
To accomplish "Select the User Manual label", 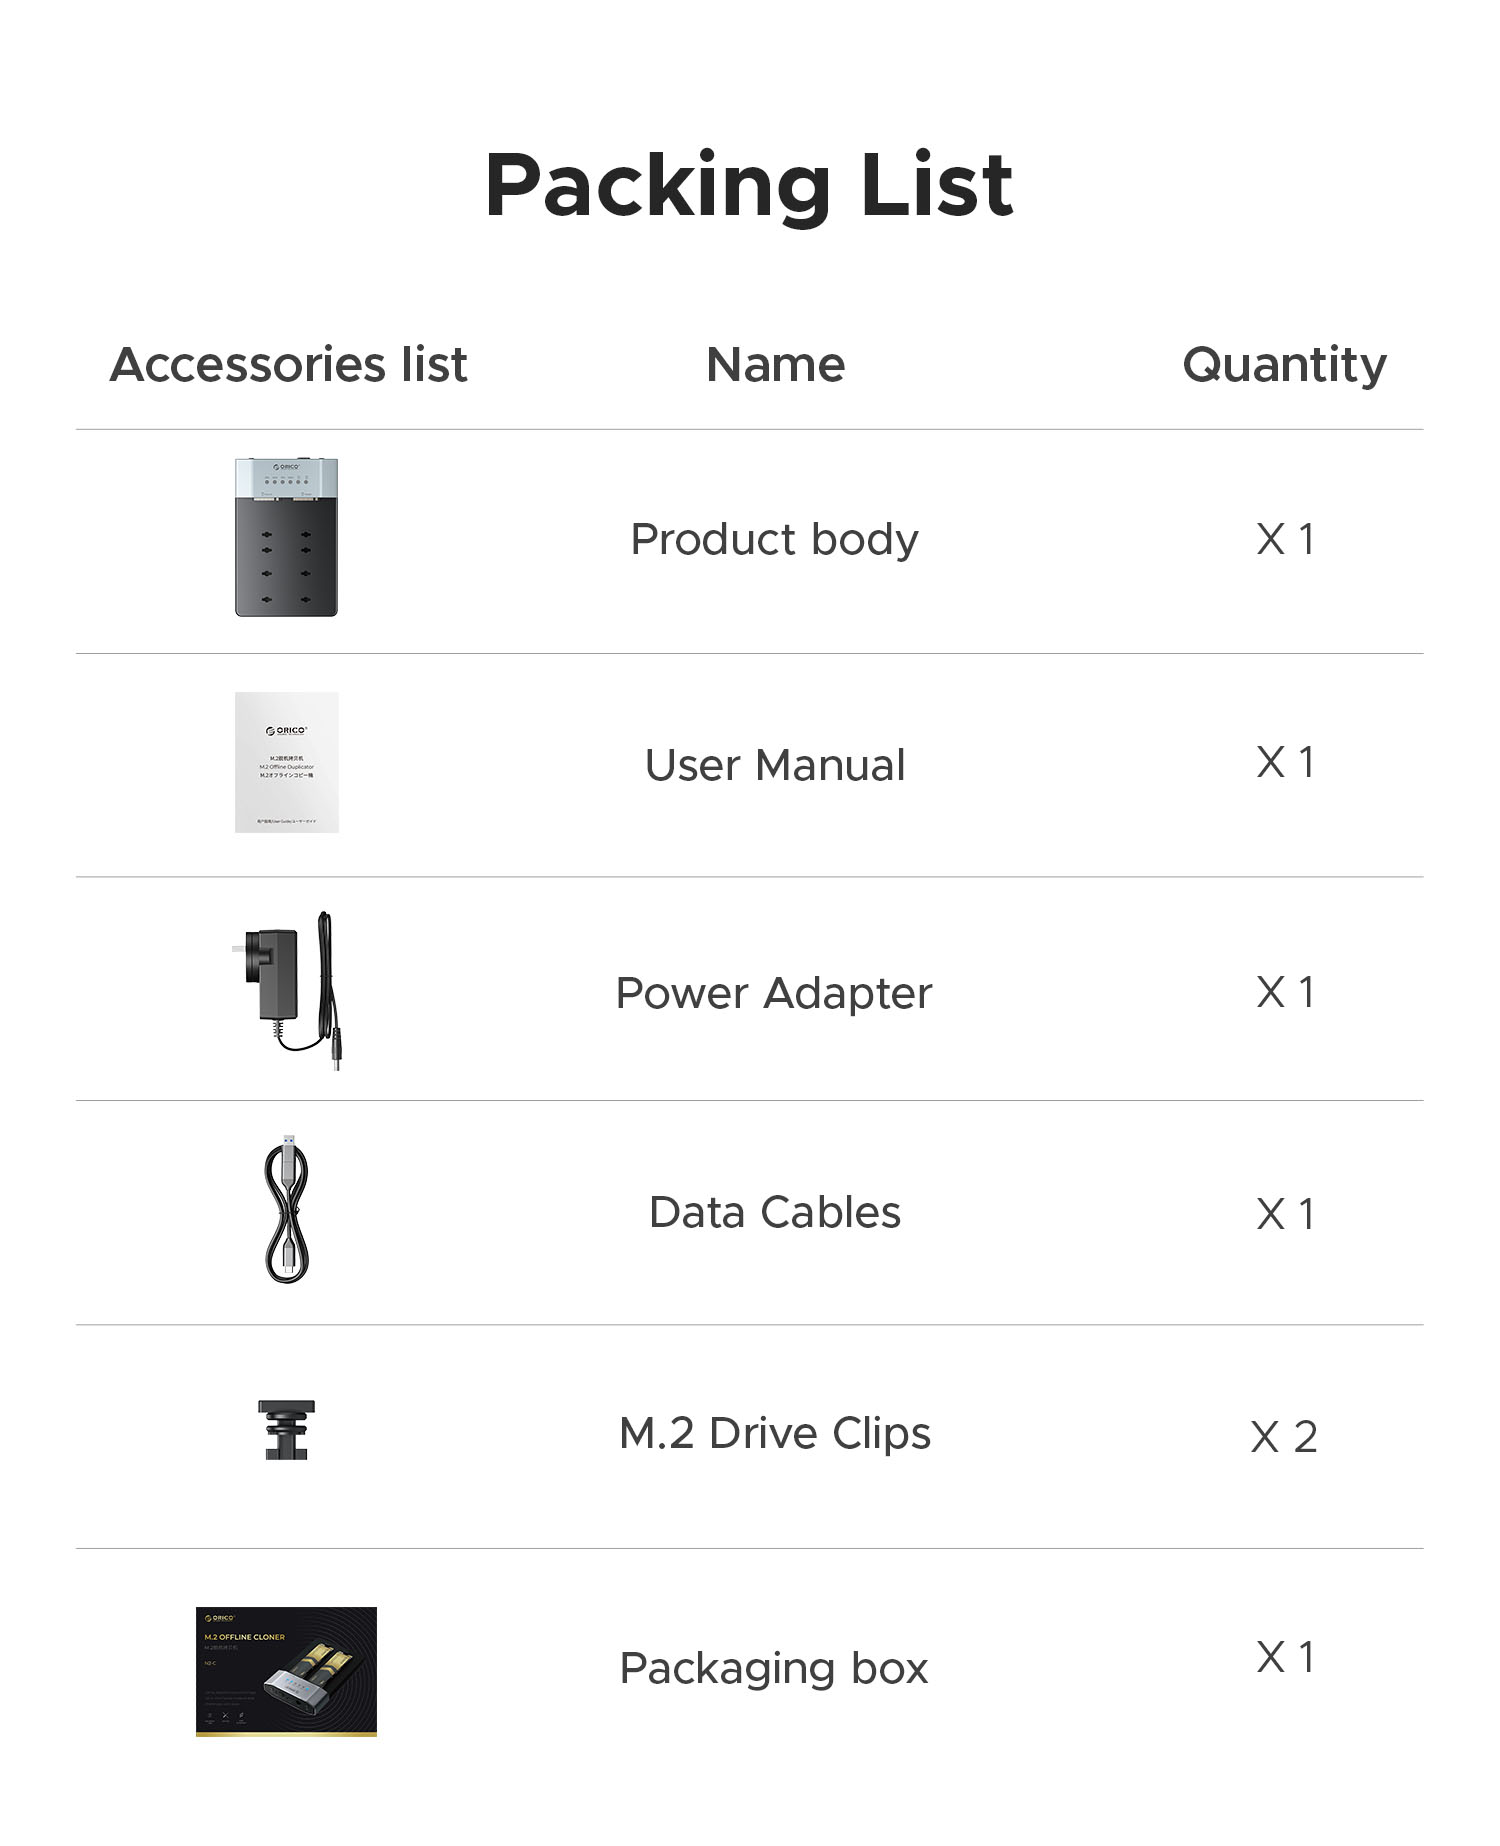I will click(775, 765).
